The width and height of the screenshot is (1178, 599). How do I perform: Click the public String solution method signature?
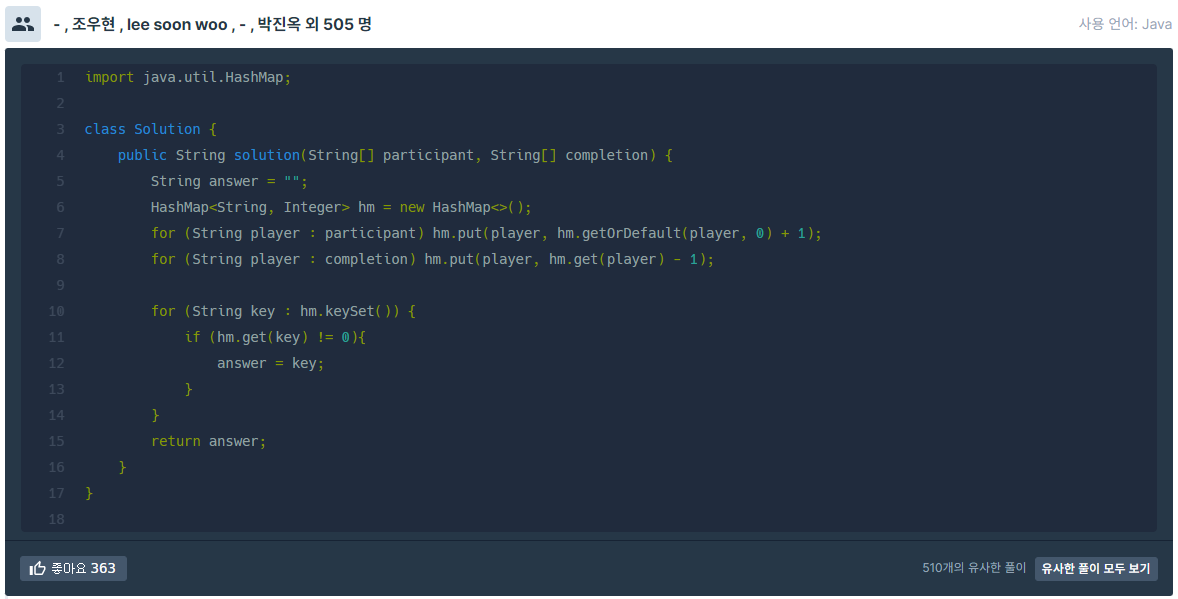pos(395,156)
